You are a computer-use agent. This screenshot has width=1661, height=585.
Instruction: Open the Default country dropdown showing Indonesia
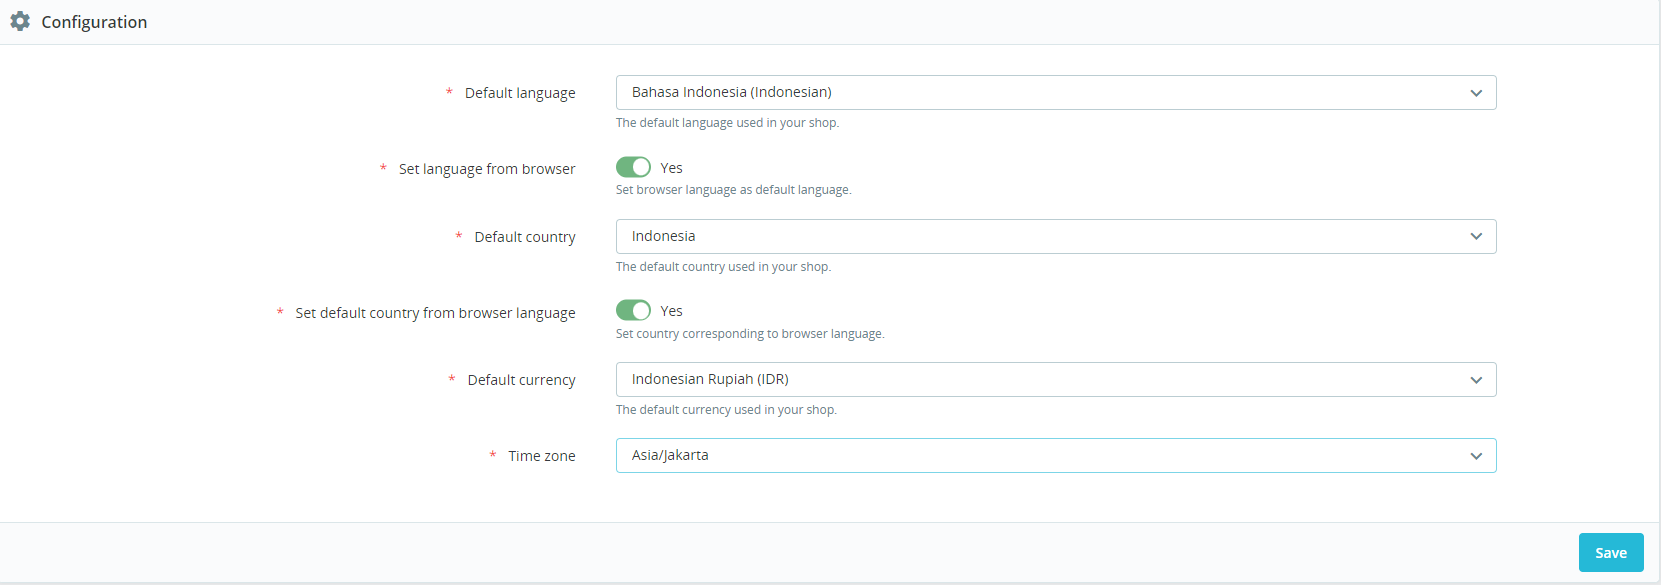pos(1040,237)
